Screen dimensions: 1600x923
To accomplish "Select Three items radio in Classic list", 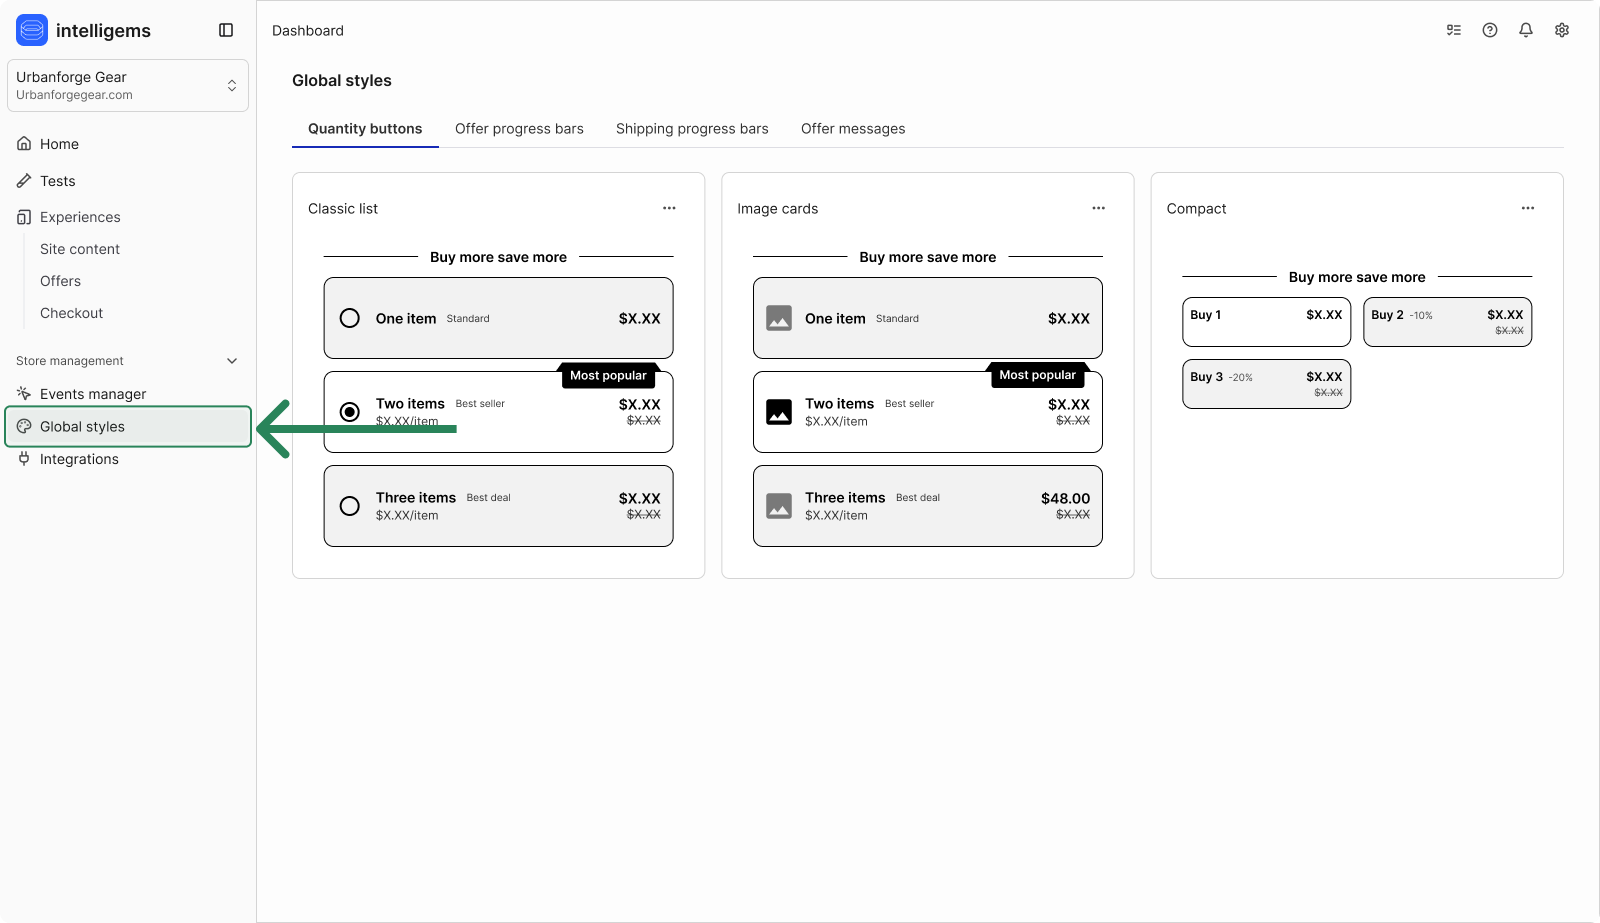I will [350, 506].
